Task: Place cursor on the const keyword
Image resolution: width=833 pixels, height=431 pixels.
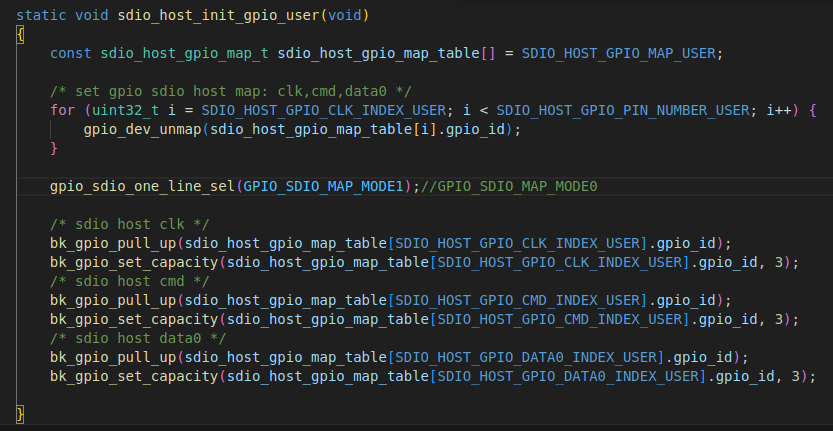Action: tap(71, 52)
